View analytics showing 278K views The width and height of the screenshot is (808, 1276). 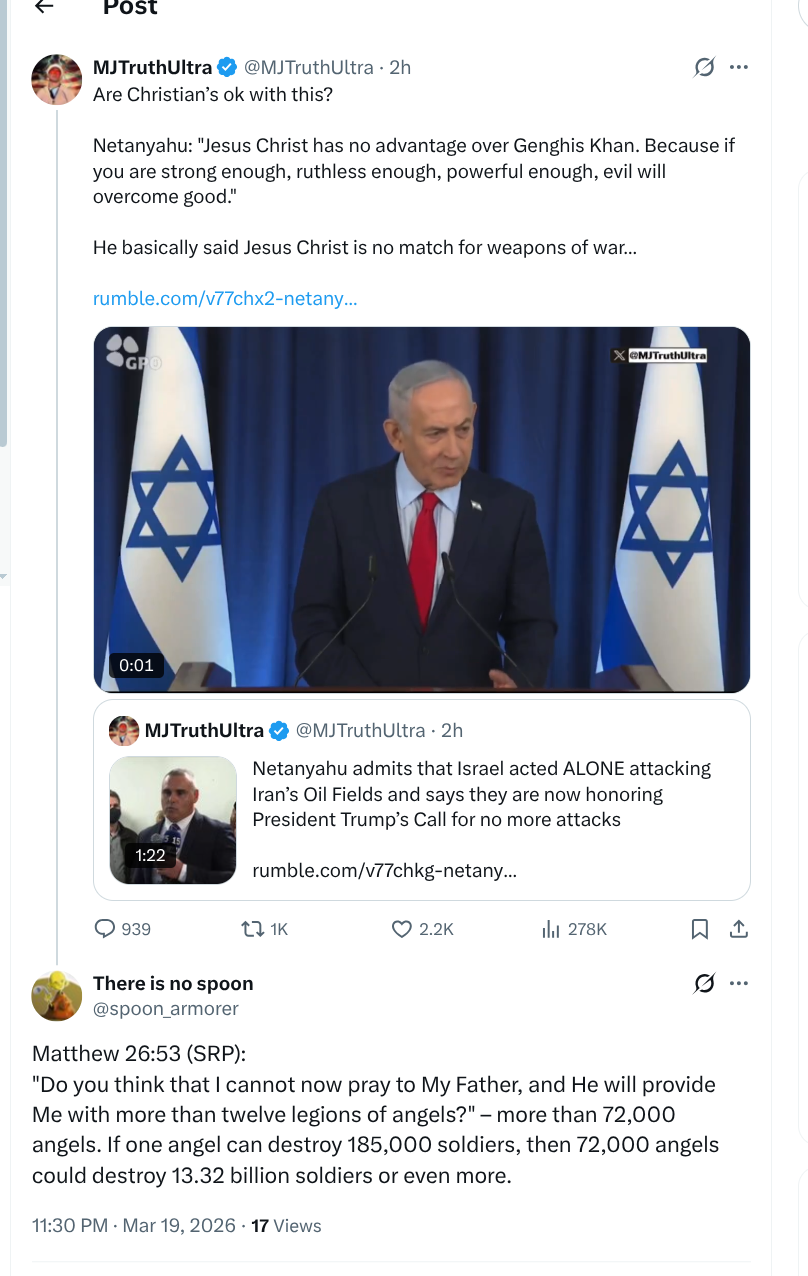coord(550,929)
